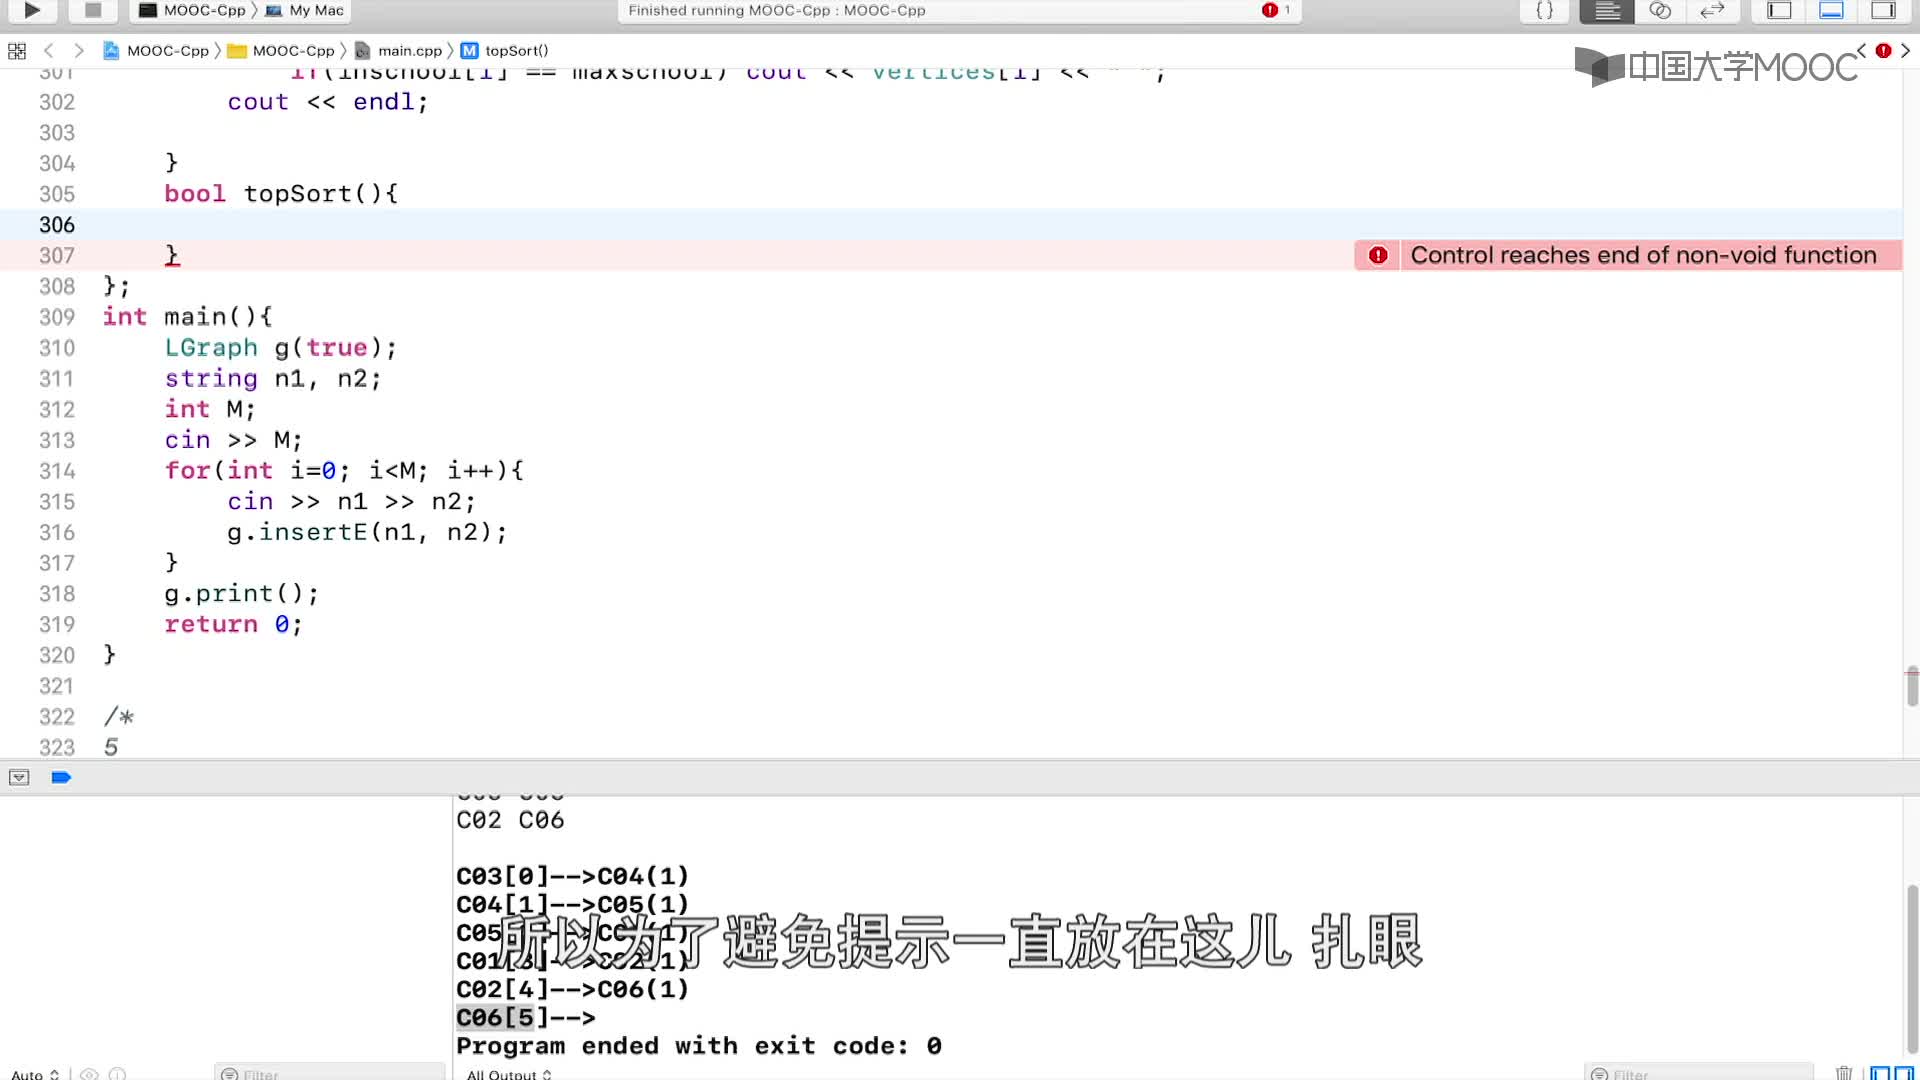Click the code editor vertical scrollbar
This screenshot has height=1080, width=1920.
(1911, 686)
